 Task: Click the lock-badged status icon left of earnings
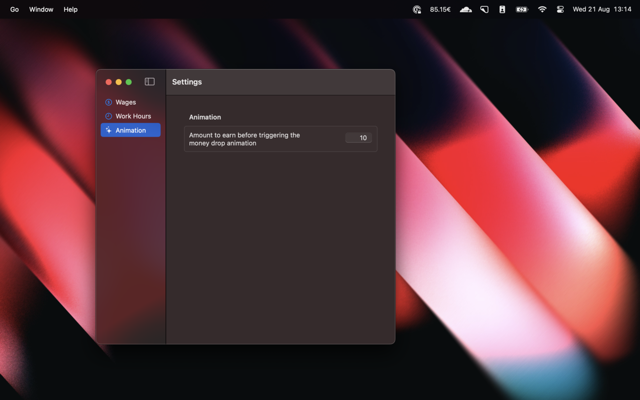(x=417, y=9)
